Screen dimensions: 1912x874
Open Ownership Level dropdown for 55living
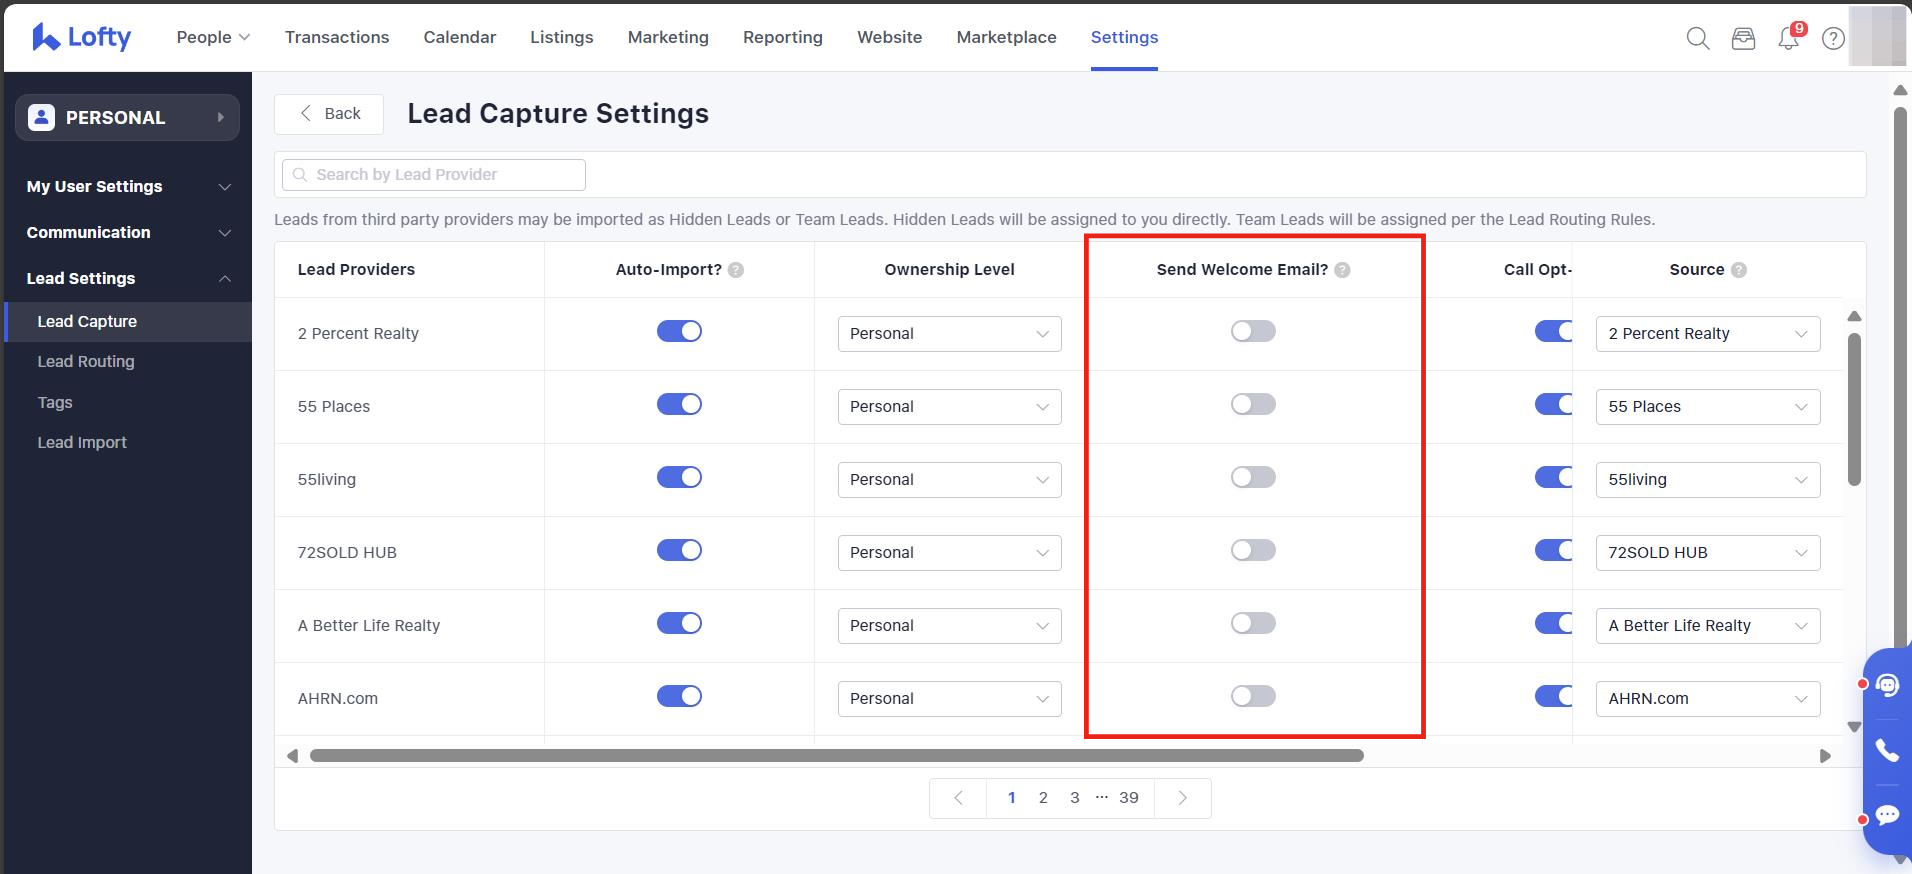pyautogui.click(x=949, y=480)
